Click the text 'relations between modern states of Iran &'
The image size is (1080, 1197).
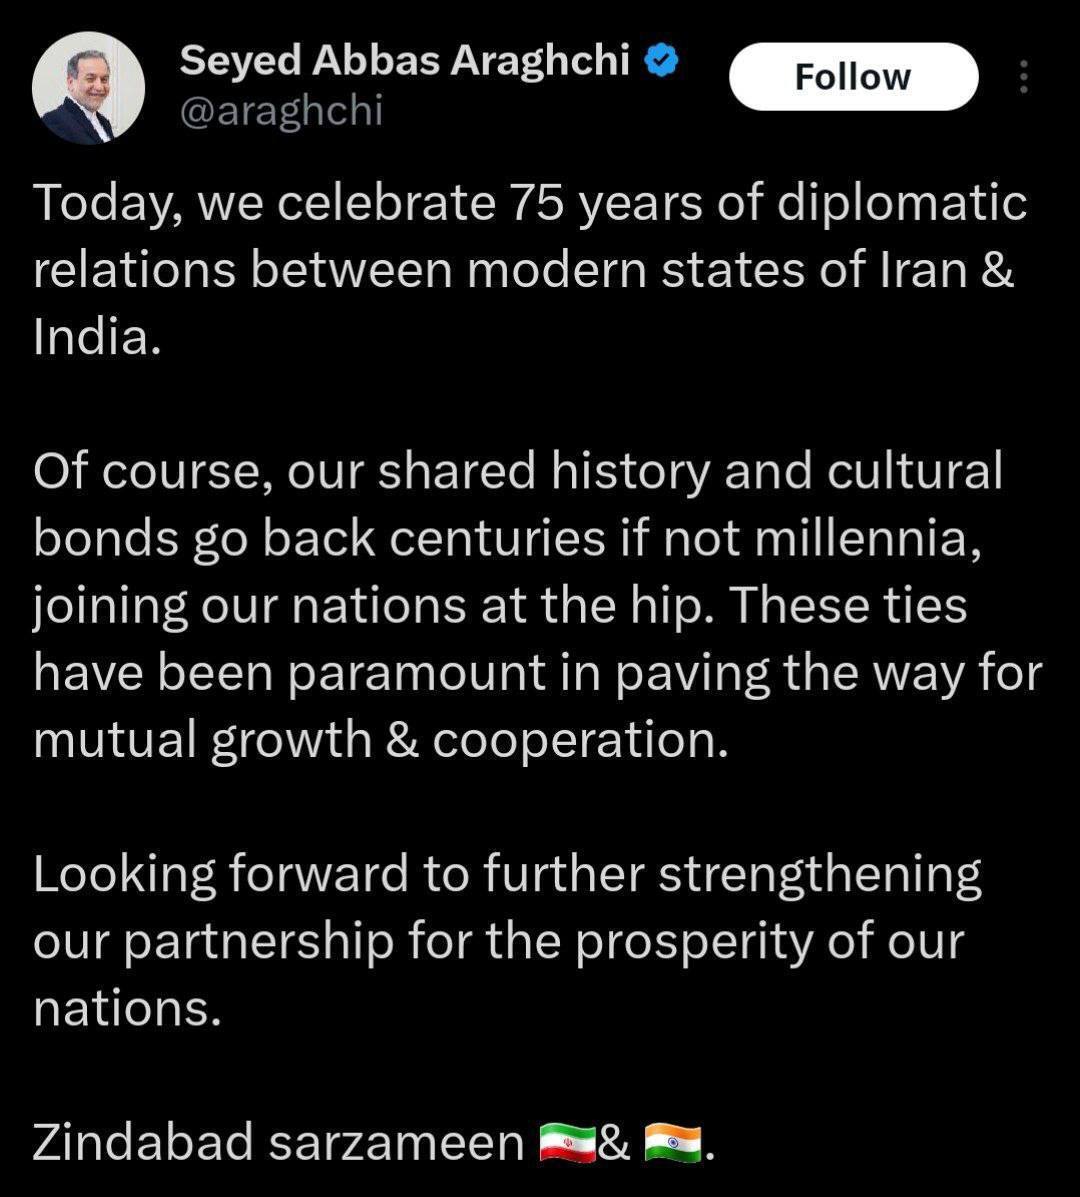[x=524, y=270]
